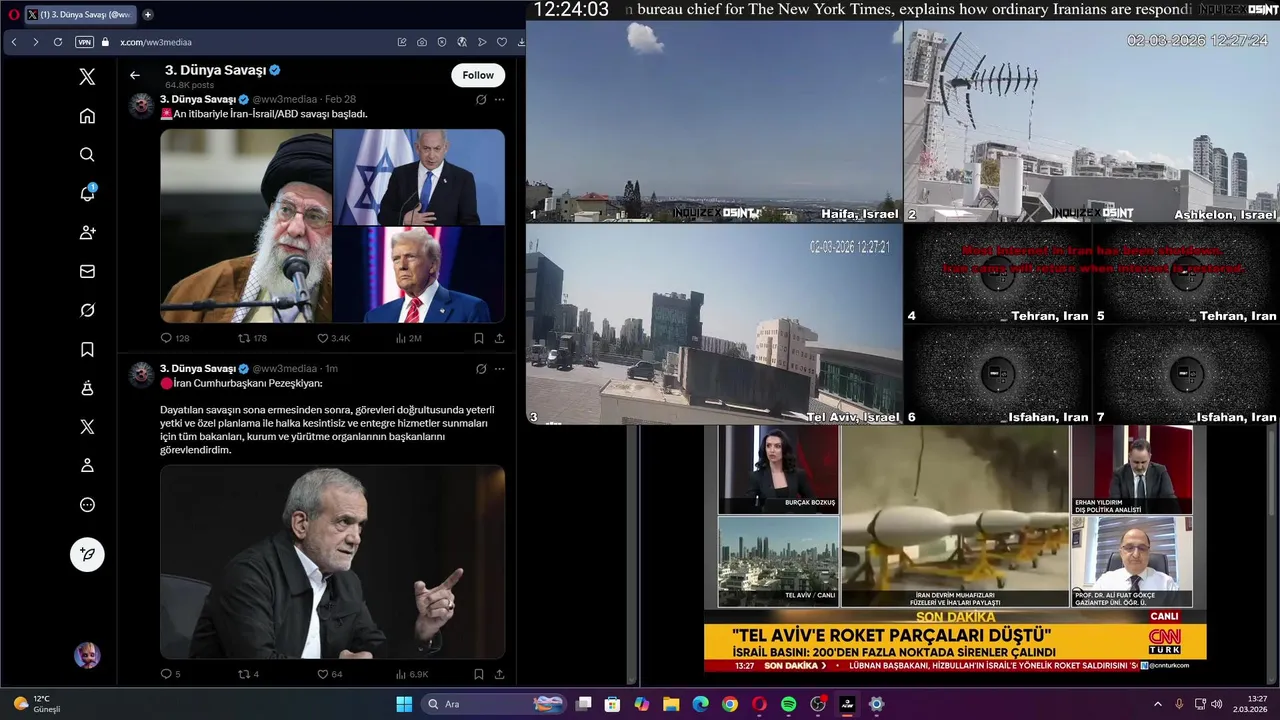Viewport: 1280px width, 720px height.
Task: Click the X logo in the sidebar
Action: coord(87,77)
